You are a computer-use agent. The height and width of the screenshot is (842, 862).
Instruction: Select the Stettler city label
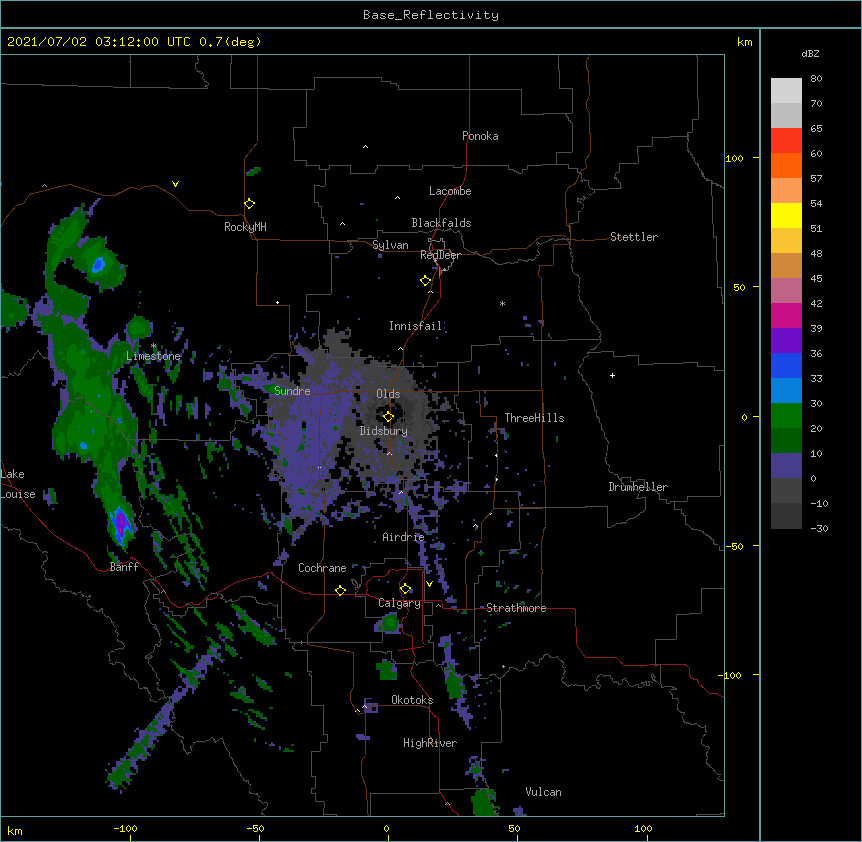pyautogui.click(x=633, y=237)
